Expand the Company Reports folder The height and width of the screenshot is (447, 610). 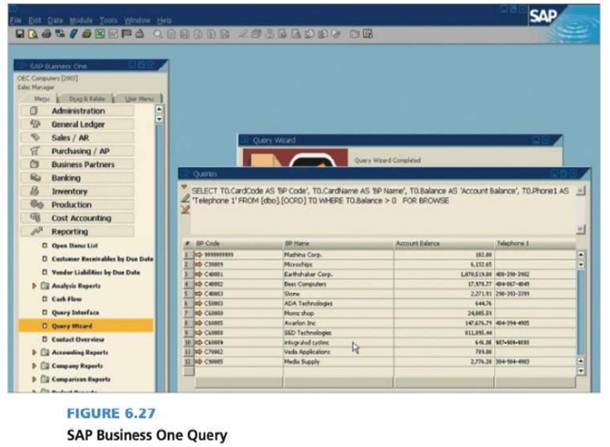(x=34, y=366)
